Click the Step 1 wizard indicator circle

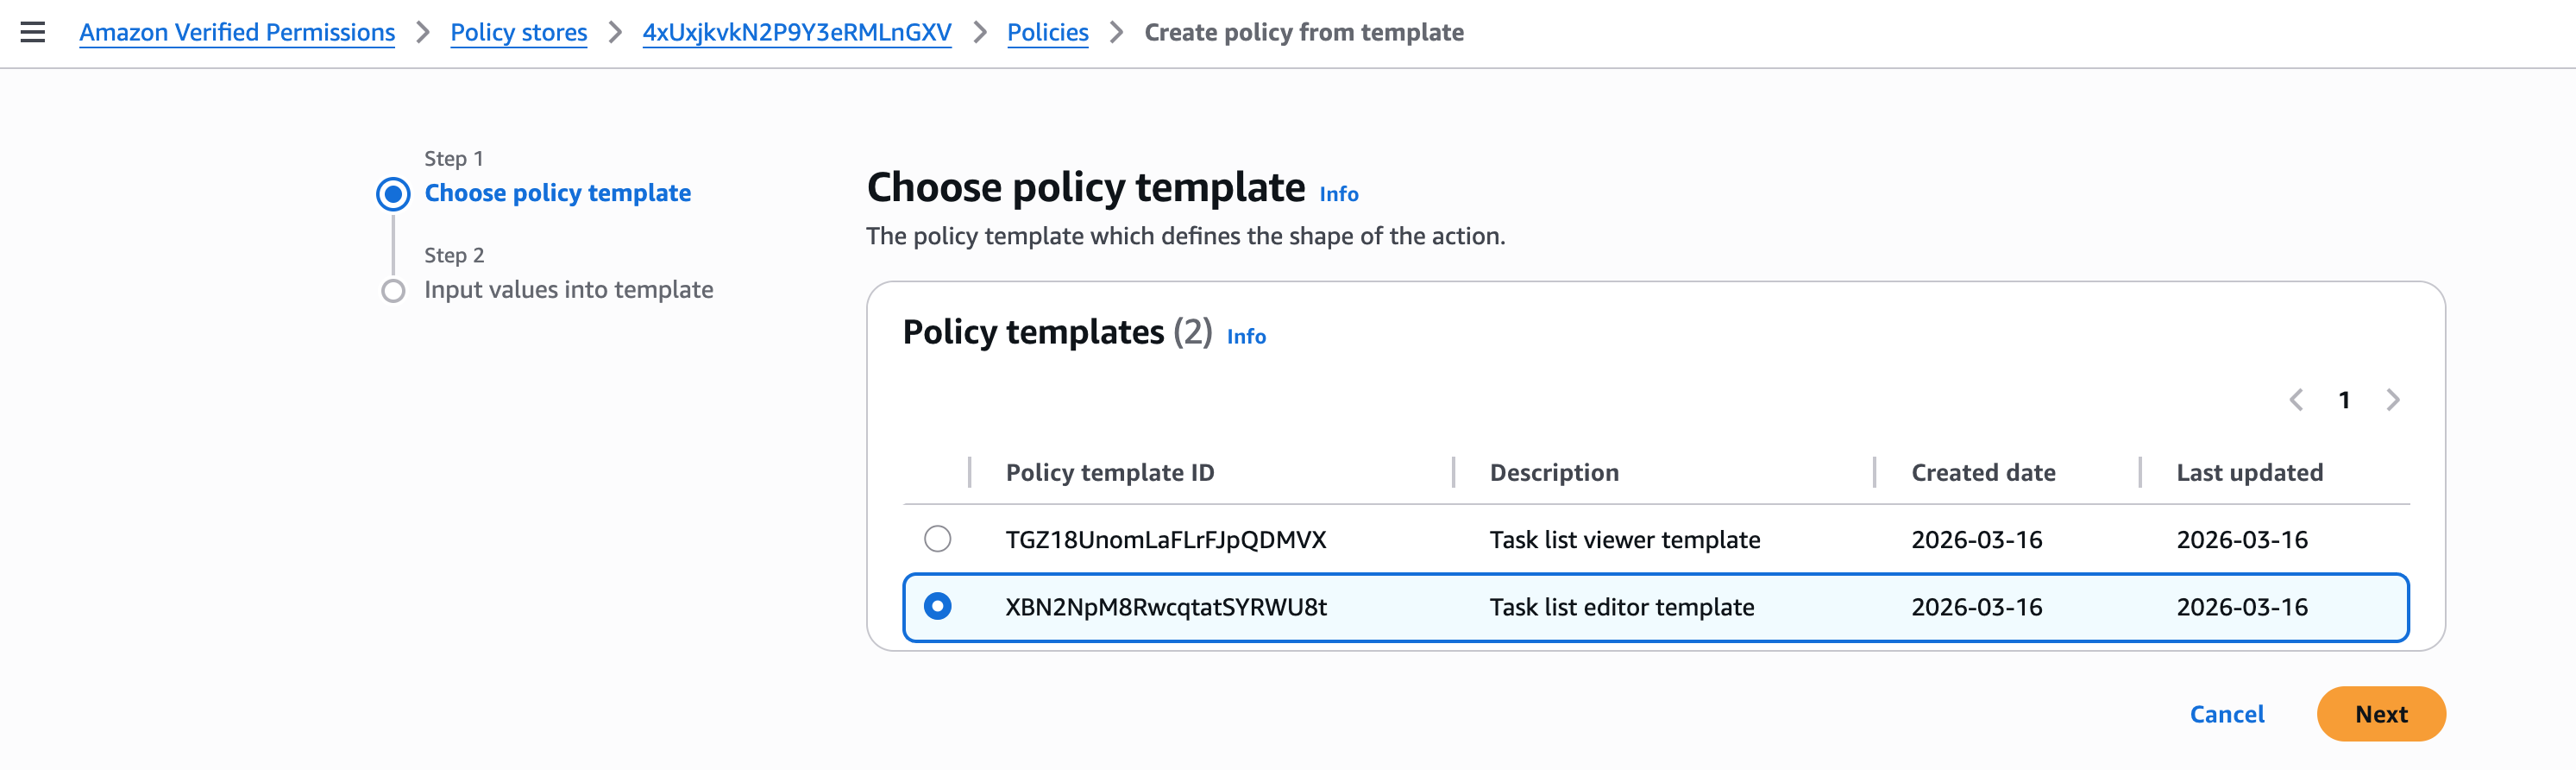tap(393, 194)
